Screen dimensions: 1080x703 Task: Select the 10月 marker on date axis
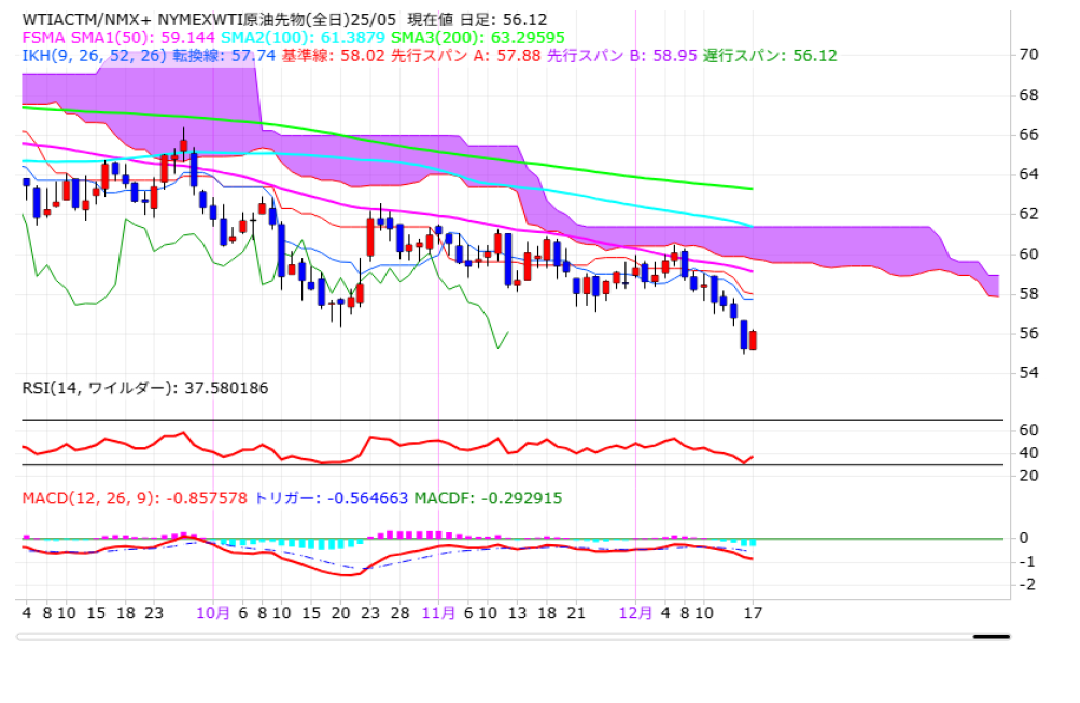tap(213, 612)
